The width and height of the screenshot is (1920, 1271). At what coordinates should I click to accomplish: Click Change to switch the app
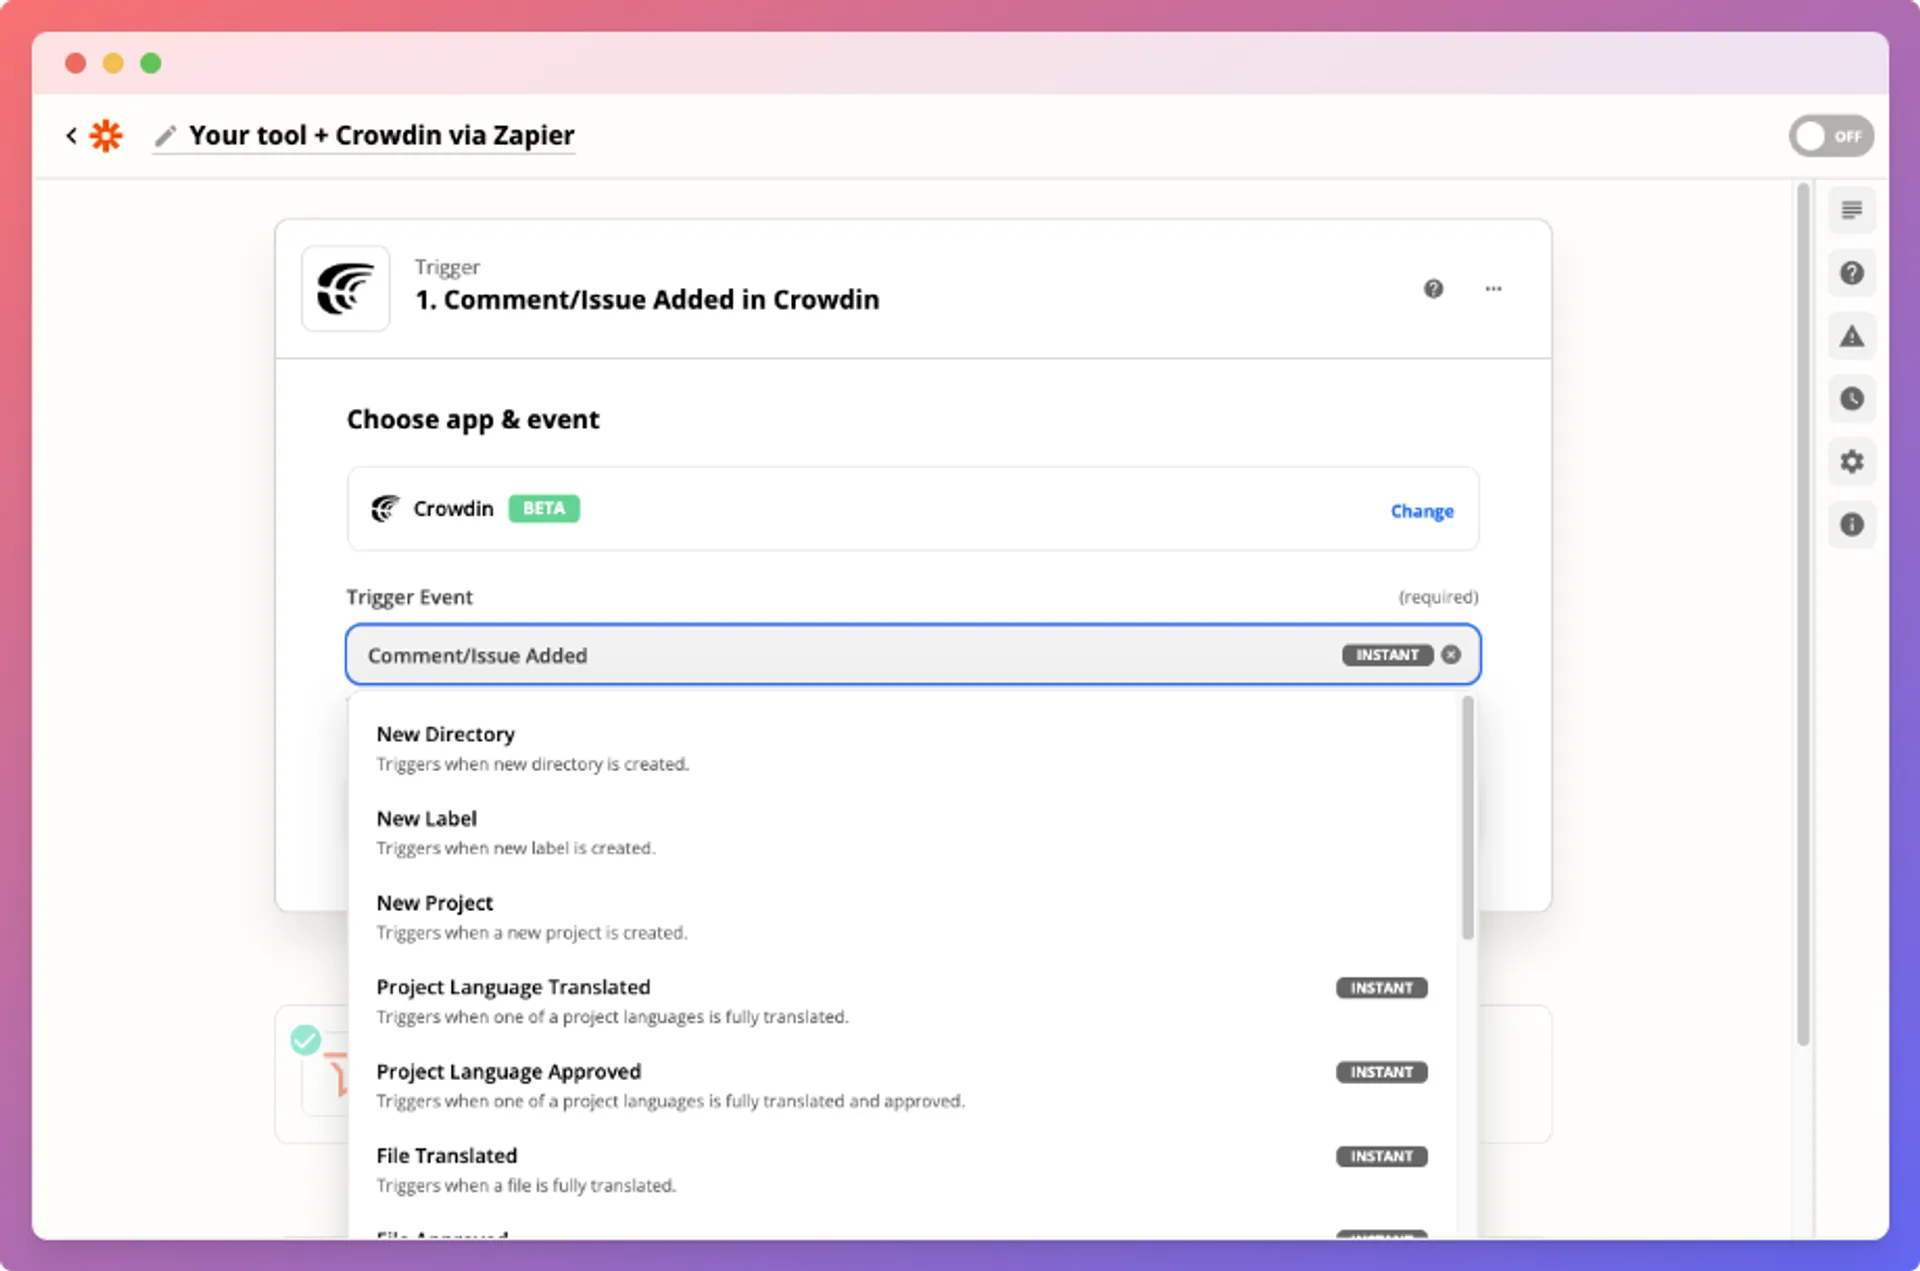pyautogui.click(x=1421, y=511)
